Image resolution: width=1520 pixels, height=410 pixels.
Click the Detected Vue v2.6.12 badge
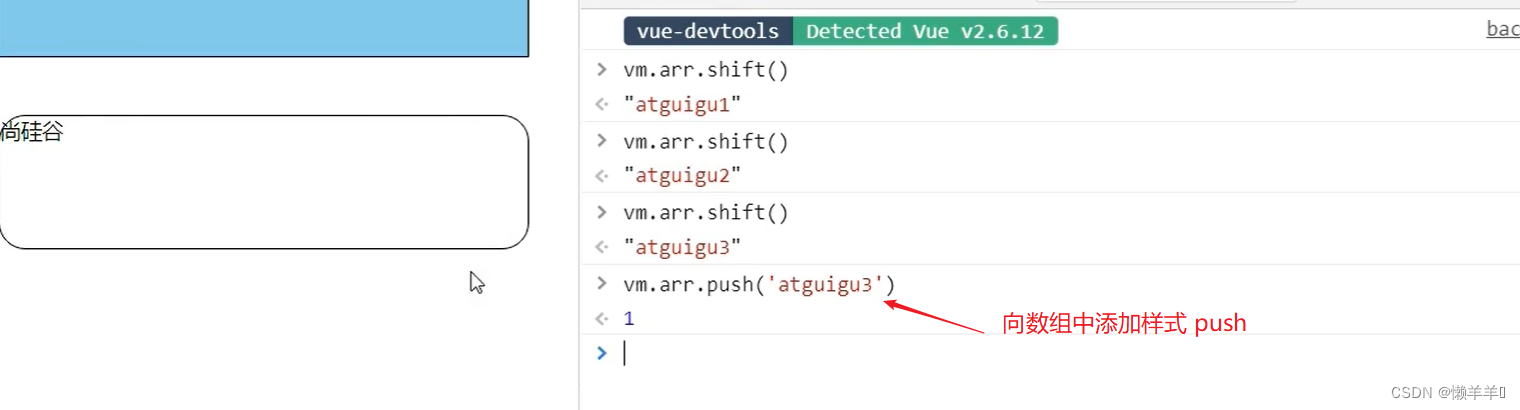(925, 31)
